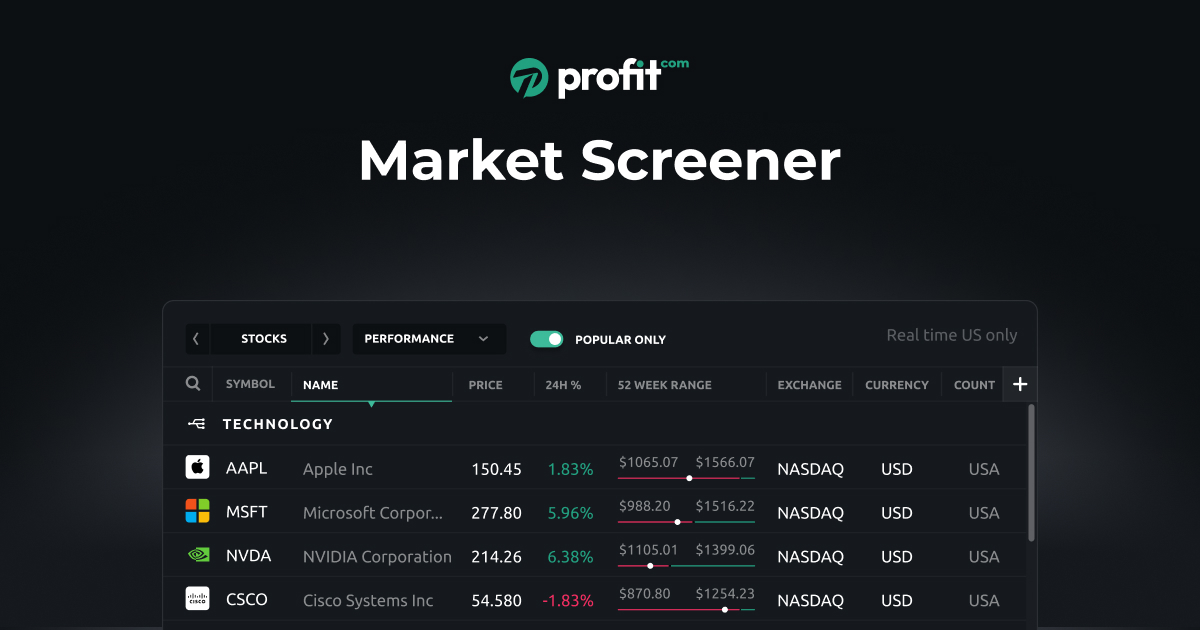Click the profit.com logo icon
The image size is (1200, 630).
click(530, 77)
